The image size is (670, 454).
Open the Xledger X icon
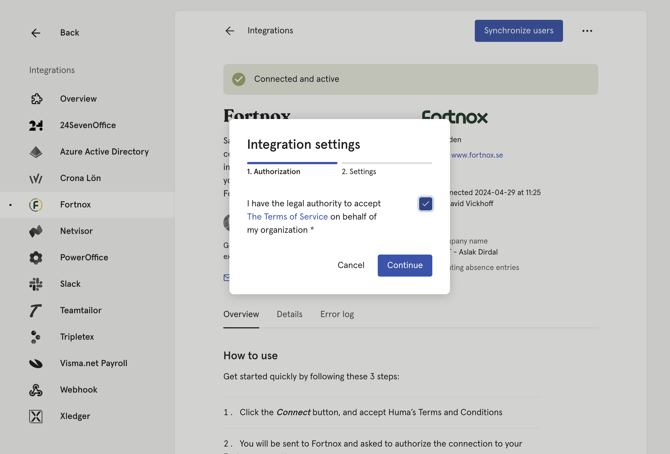click(36, 416)
